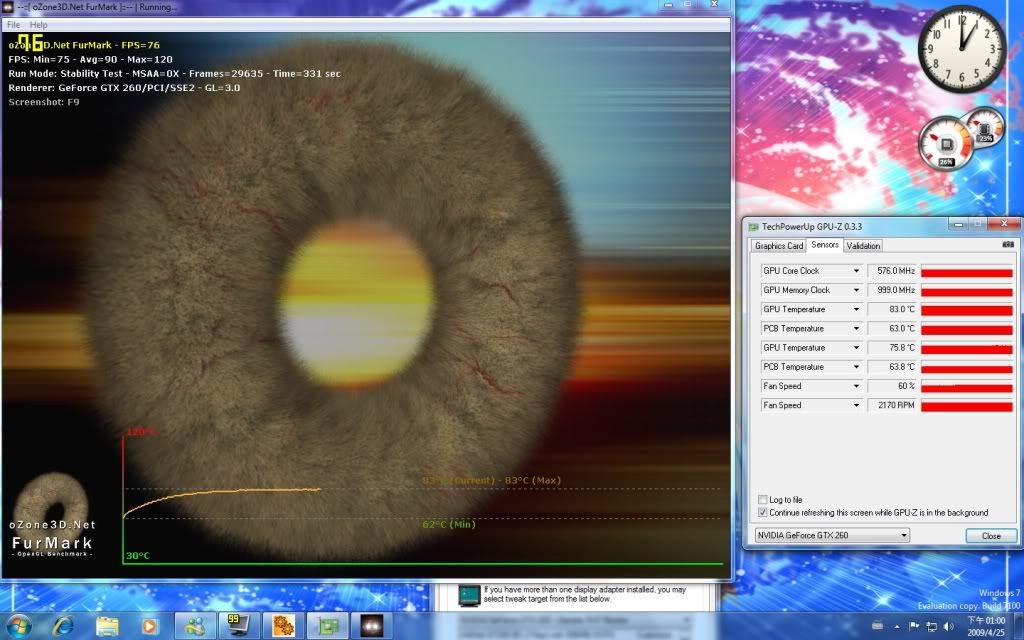
Task: Open the FurMark File menu
Action: point(13,25)
